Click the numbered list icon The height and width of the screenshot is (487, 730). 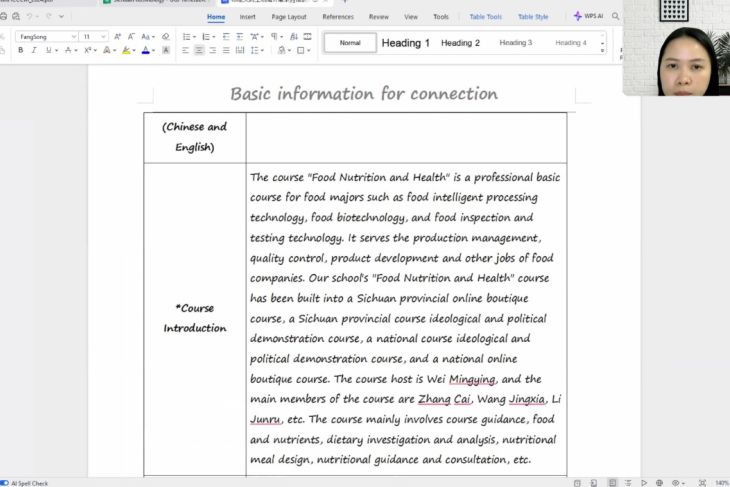pos(206,37)
